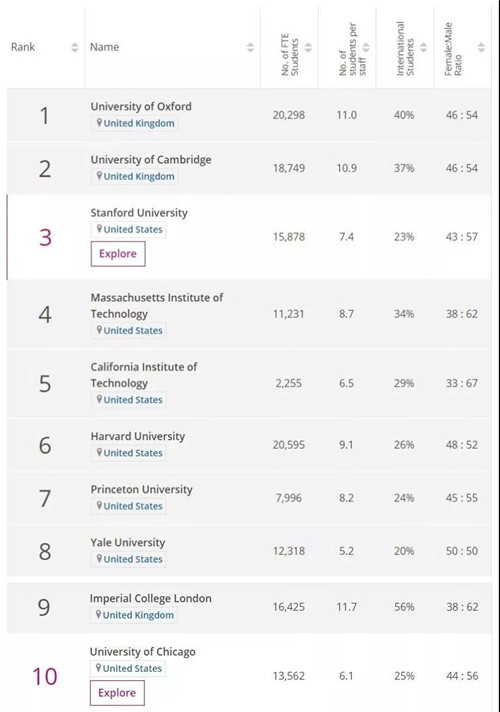Sort by No. of FTE Students arrows
This screenshot has height=712, width=500.
click(x=308, y=47)
